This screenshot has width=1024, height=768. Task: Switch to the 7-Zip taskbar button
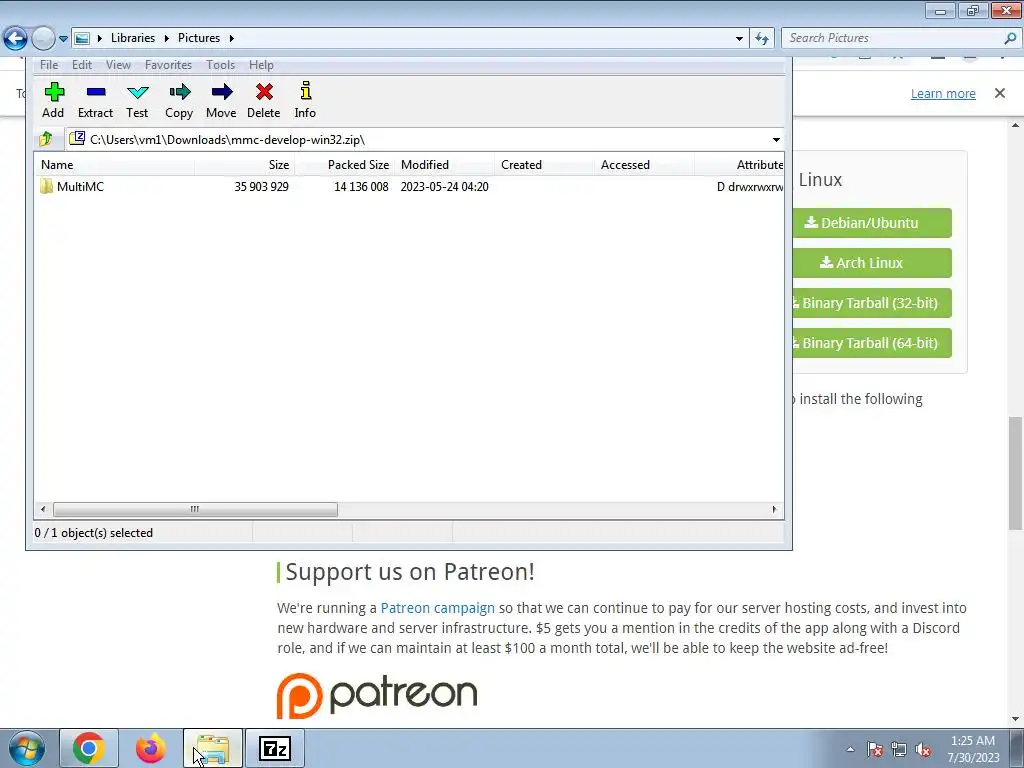tap(275, 748)
